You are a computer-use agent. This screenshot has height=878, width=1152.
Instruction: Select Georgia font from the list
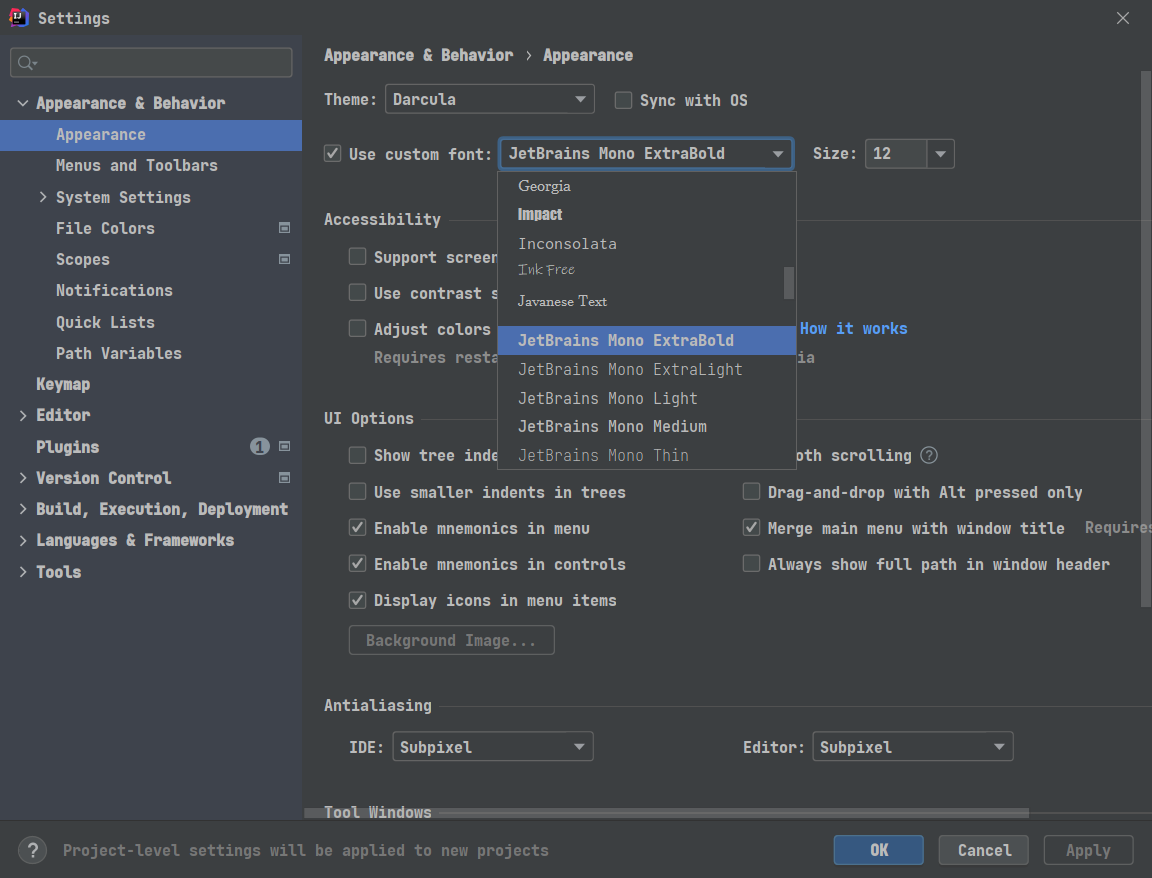point(647,186)
